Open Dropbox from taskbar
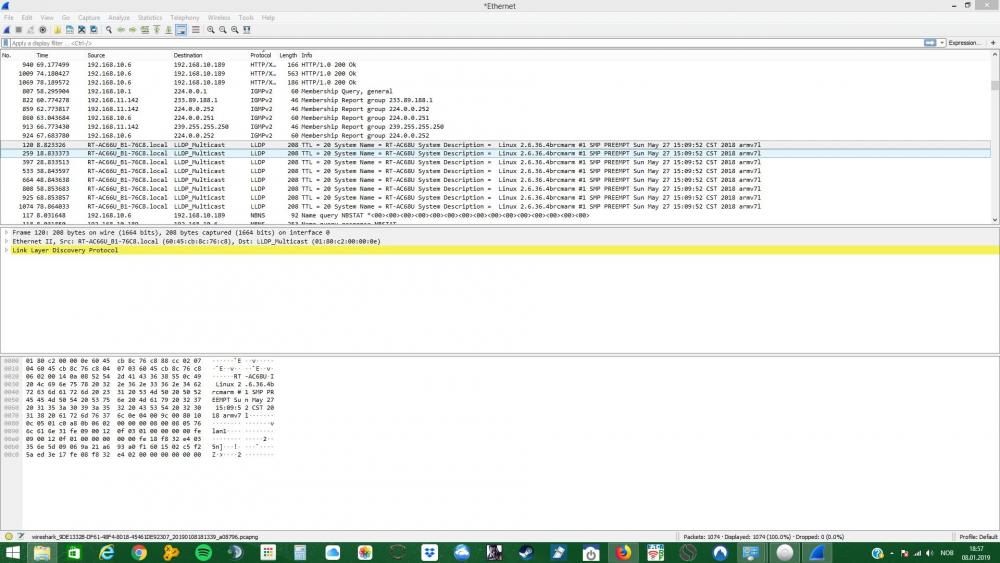1000x563 pixels. pos(430,553)
